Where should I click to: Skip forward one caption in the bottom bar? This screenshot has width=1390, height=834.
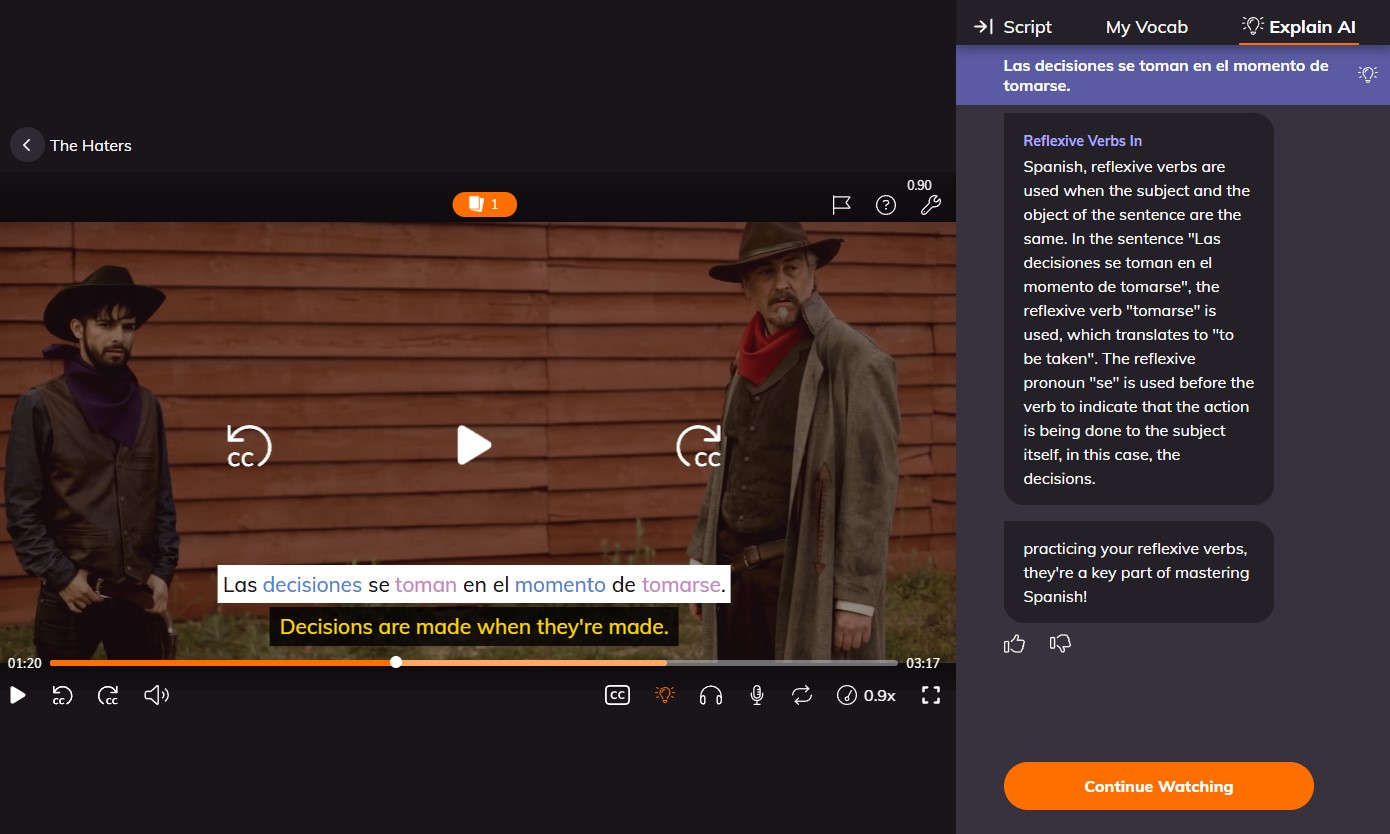[x=108, y=695]
